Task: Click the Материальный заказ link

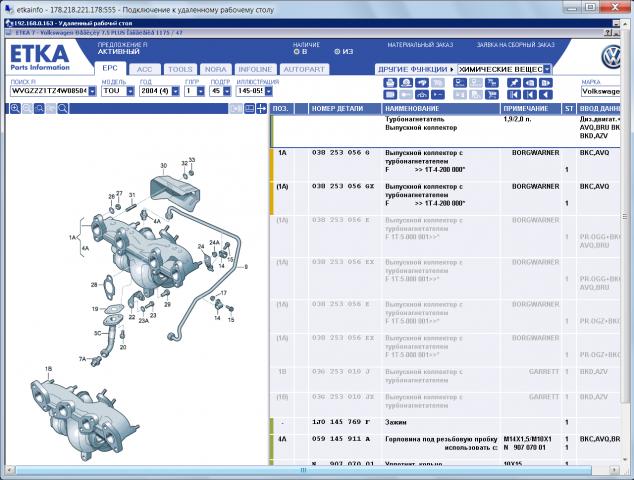Action: 420,45
